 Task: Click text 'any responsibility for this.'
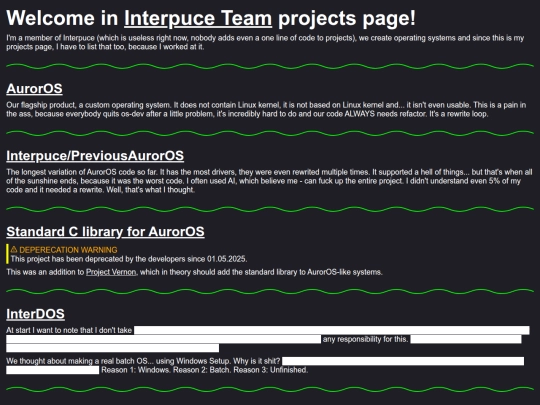click(x=365, y=339)
